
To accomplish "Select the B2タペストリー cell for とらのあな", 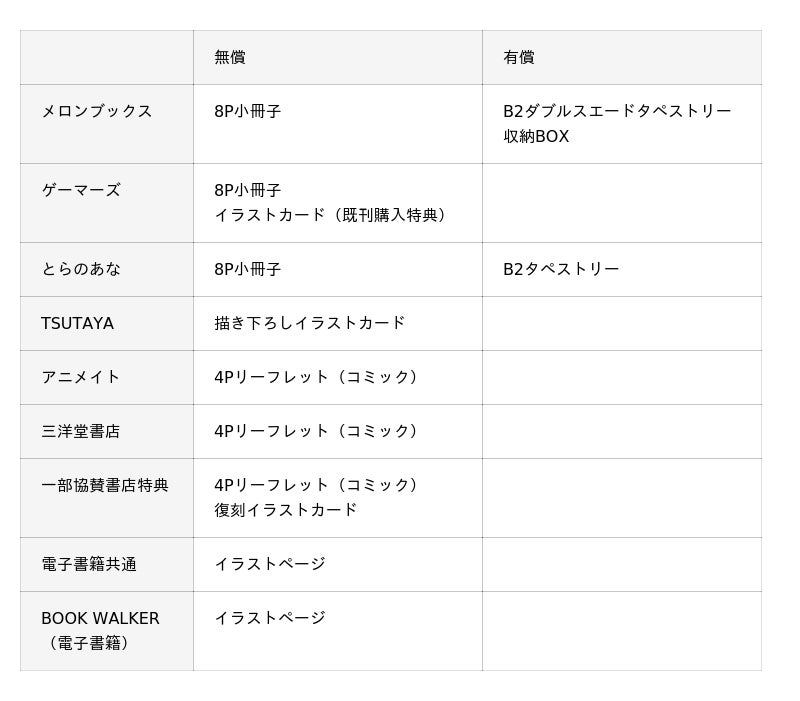I will [x=561, y=269].
